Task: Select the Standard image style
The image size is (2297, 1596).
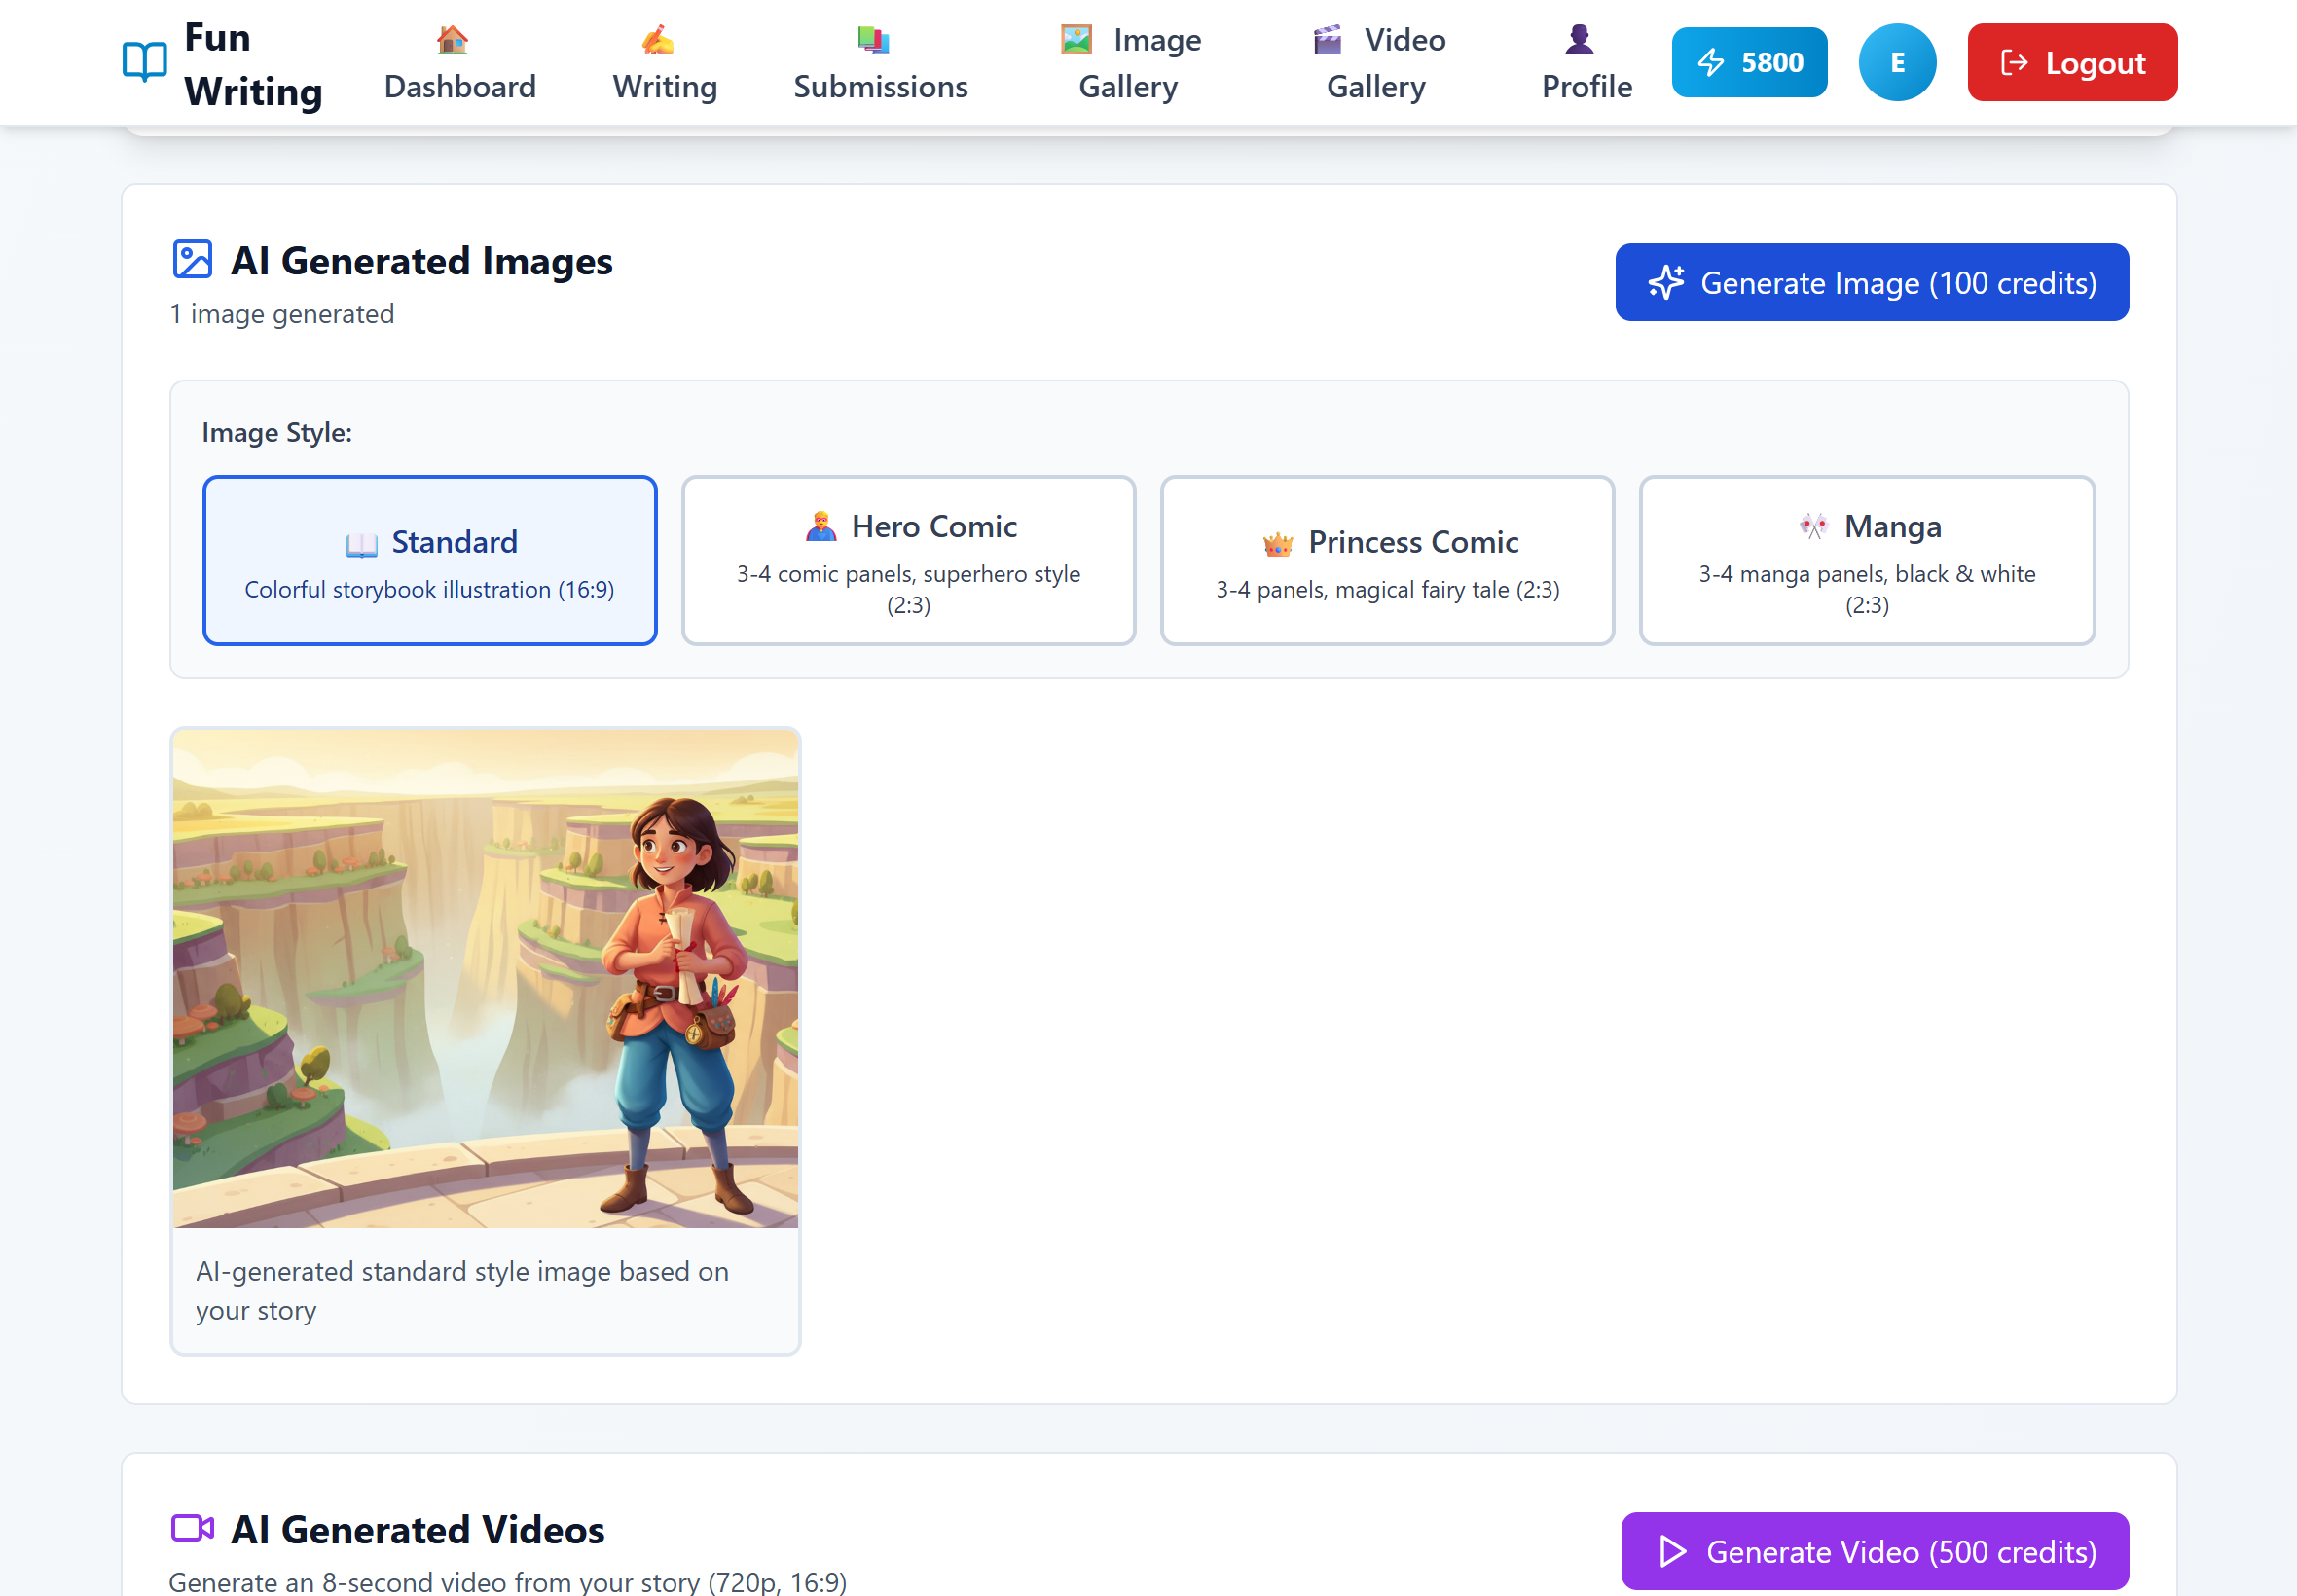Action: (x=429, y=561)
